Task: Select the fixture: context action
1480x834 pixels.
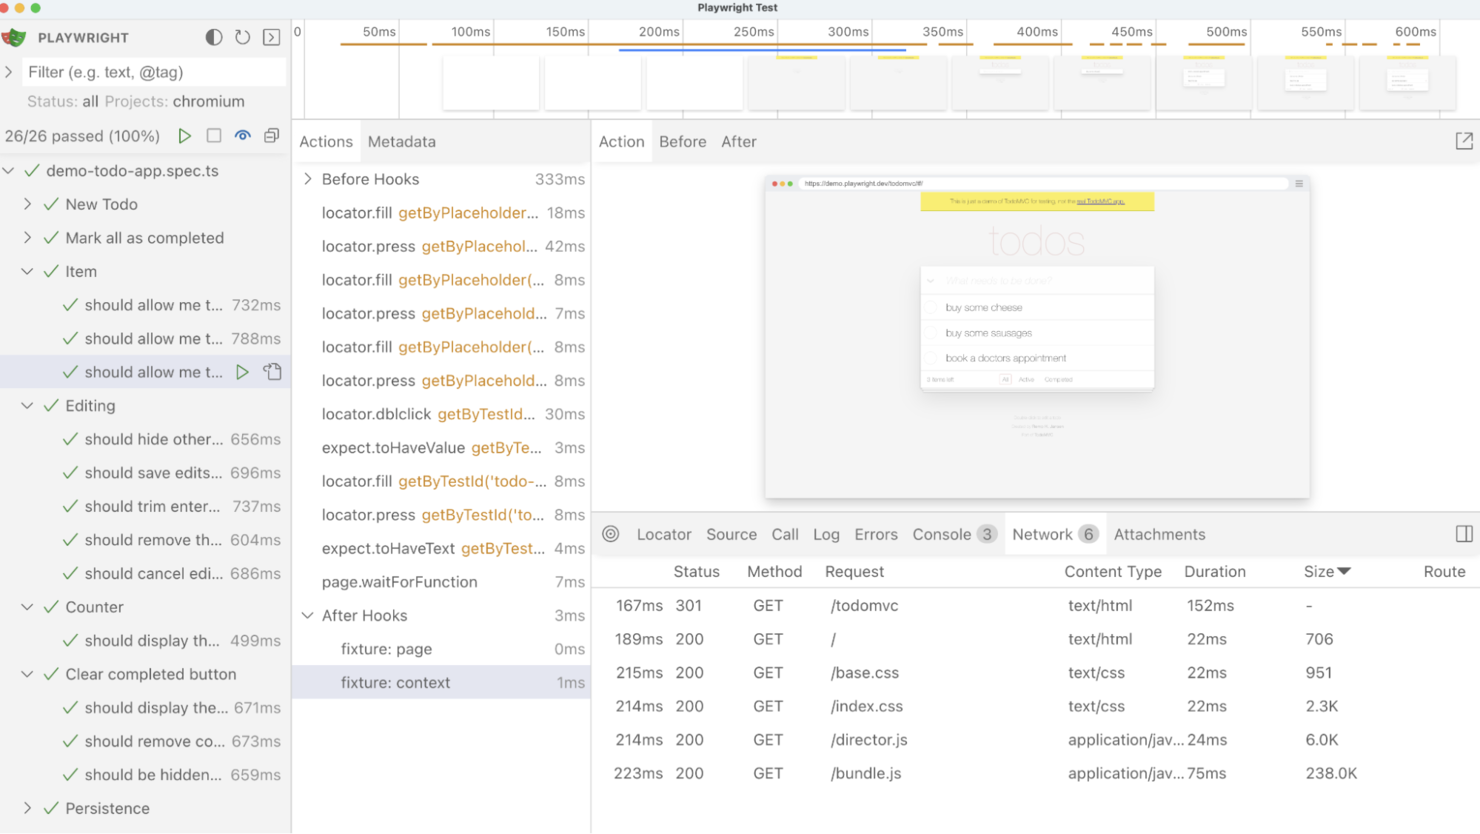Action: point(441,682)
